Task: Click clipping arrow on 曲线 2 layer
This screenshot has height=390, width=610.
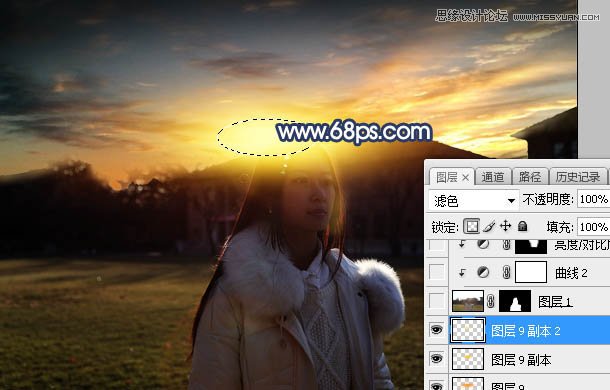Action: pyautogui.click(x=462, y=273)
